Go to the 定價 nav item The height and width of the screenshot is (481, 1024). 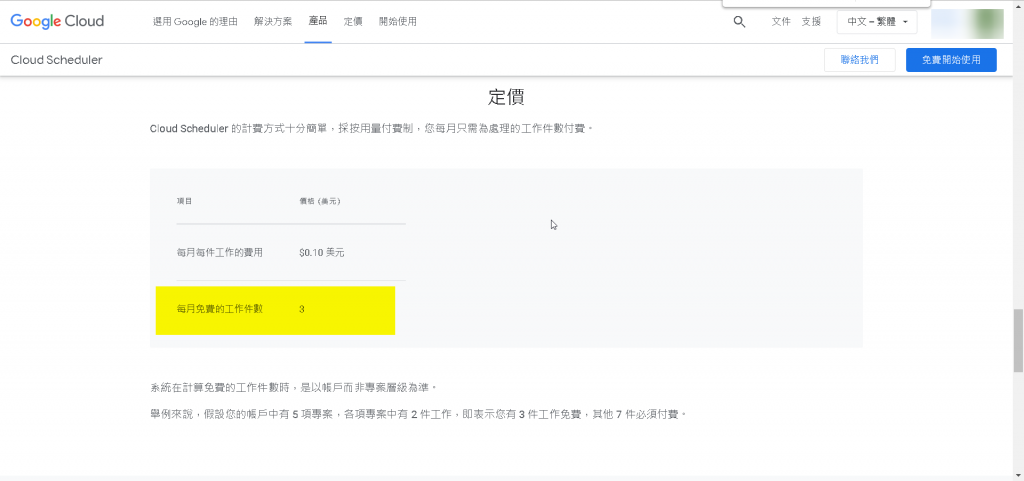pyautogui.click(x=353, y=22)
